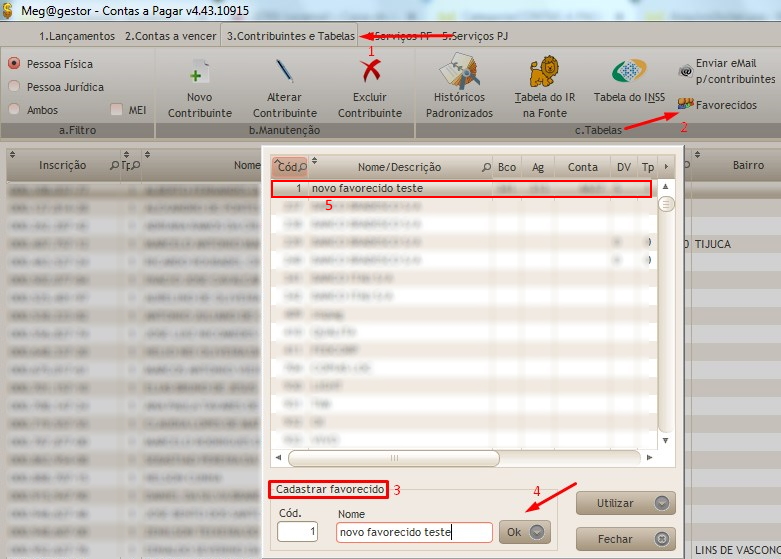Open Tabela do IR na Fonte lion icon
Viewport: 781px width, 559px height.
[x=543, y=72]
